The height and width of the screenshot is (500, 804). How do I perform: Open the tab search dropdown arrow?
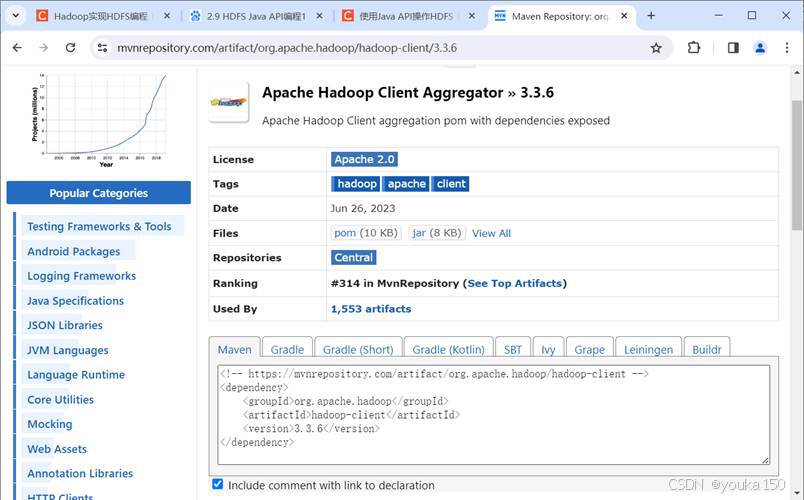[16, 16]
